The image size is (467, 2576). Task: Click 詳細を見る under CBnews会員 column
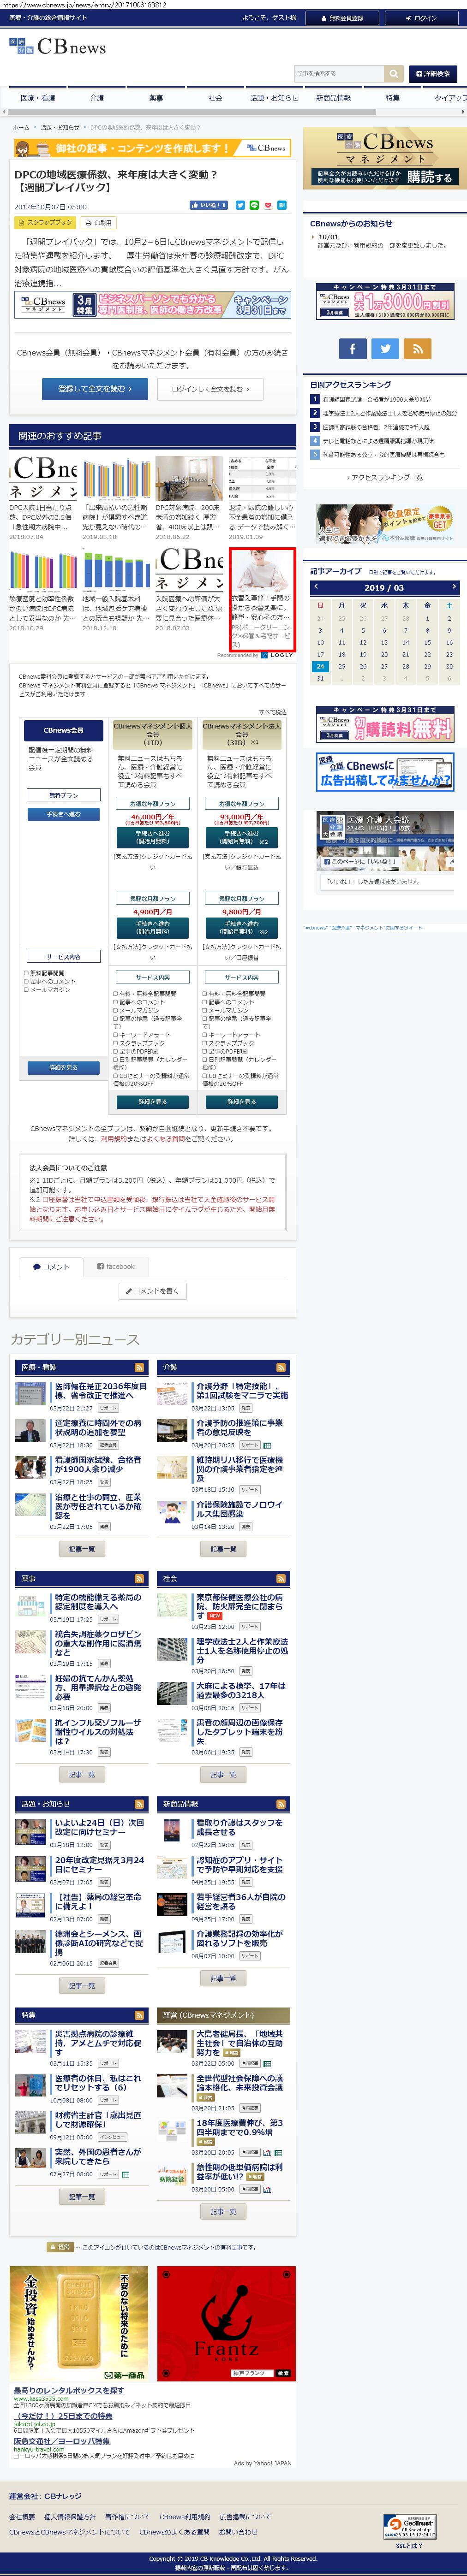(63, 1067)
